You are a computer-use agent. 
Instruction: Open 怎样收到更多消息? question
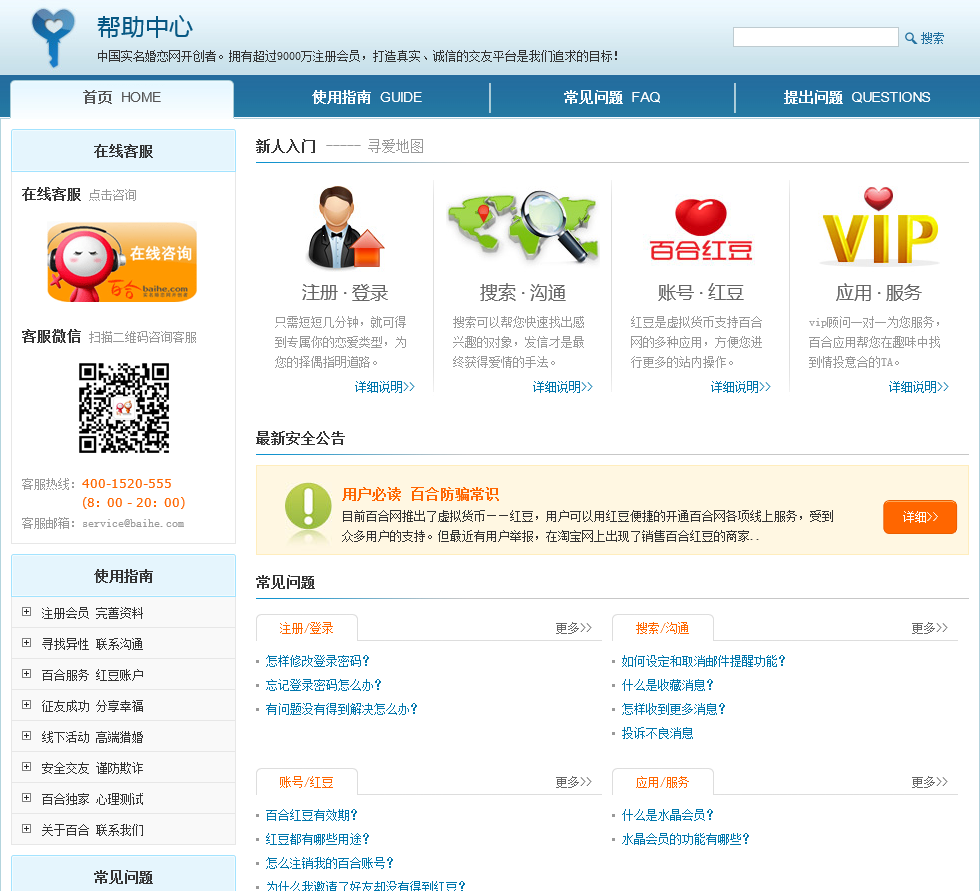click(x=673, y=709)
